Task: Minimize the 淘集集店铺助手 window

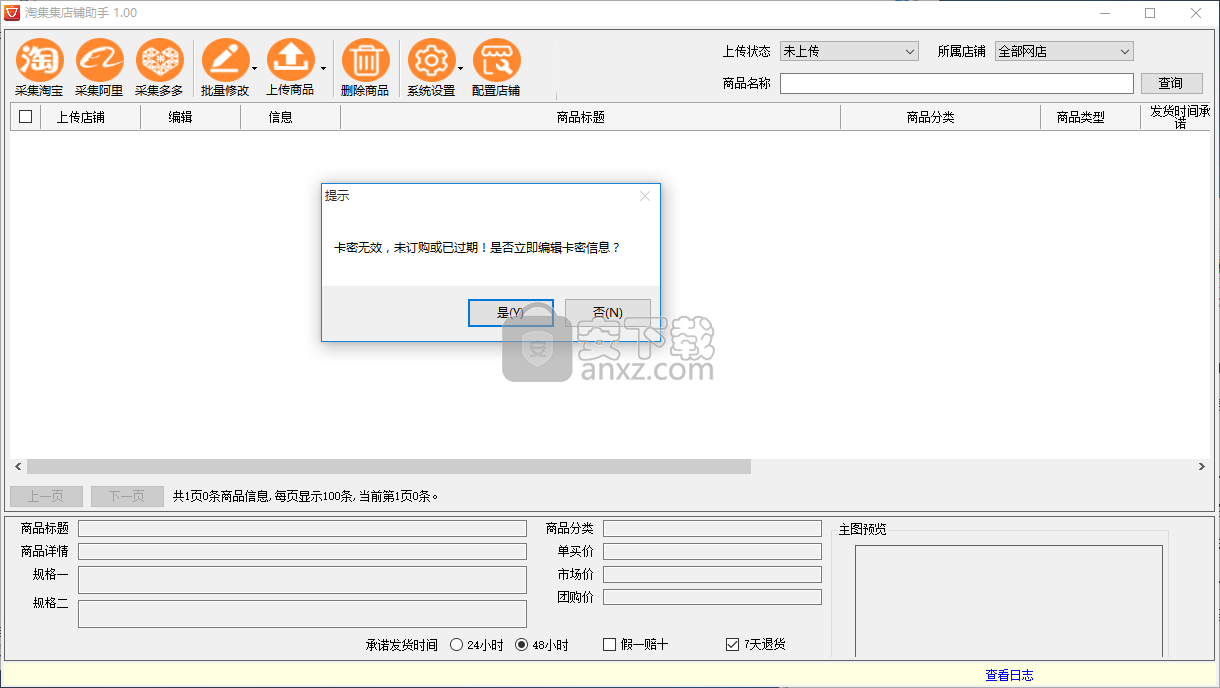Action: 1105,13
